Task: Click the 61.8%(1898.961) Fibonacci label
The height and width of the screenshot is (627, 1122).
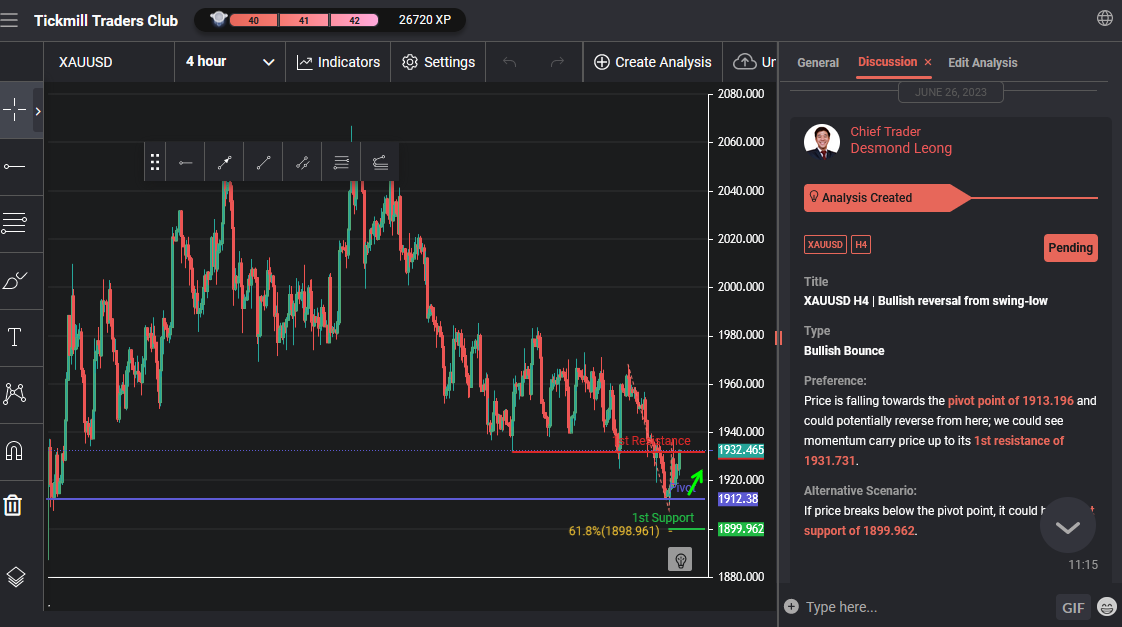Action: click(x=614, y=531)
